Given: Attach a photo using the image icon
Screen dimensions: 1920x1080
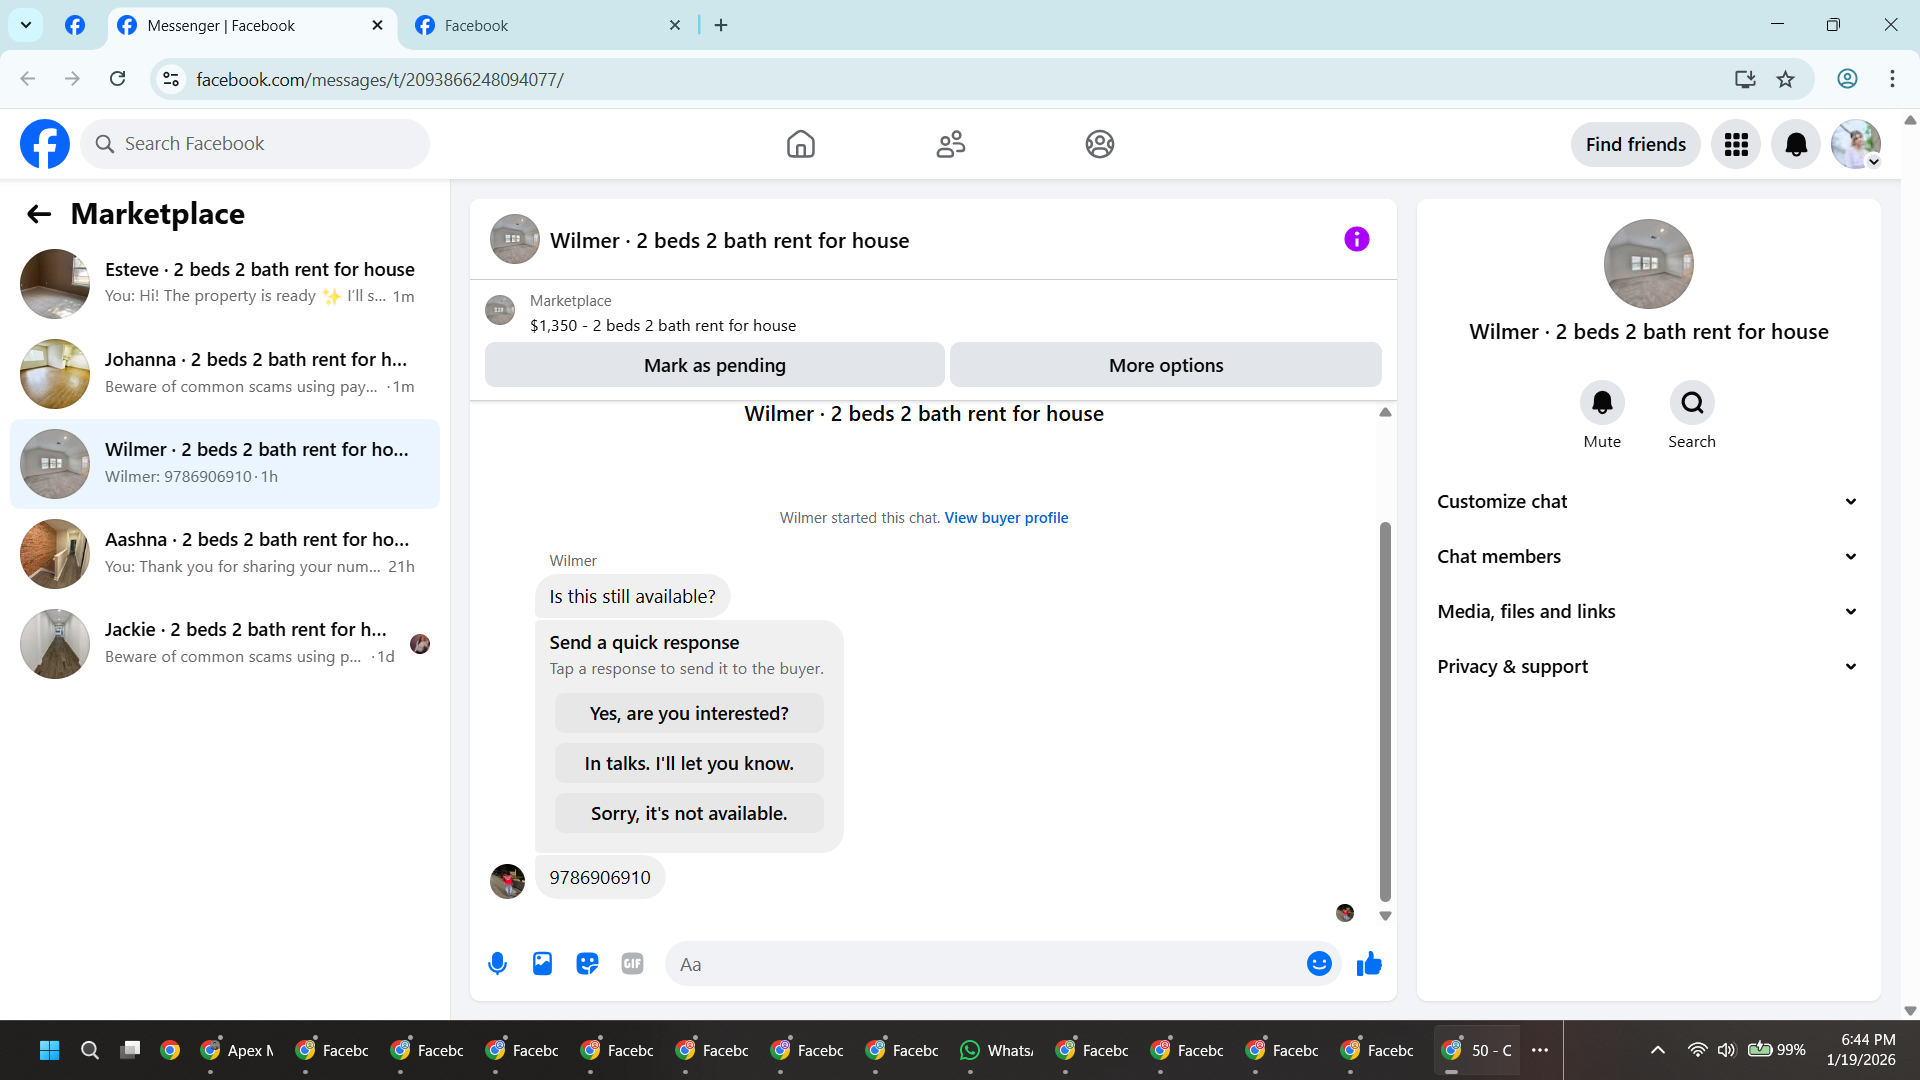Looking at the screenshot, I should pos(542,964).
